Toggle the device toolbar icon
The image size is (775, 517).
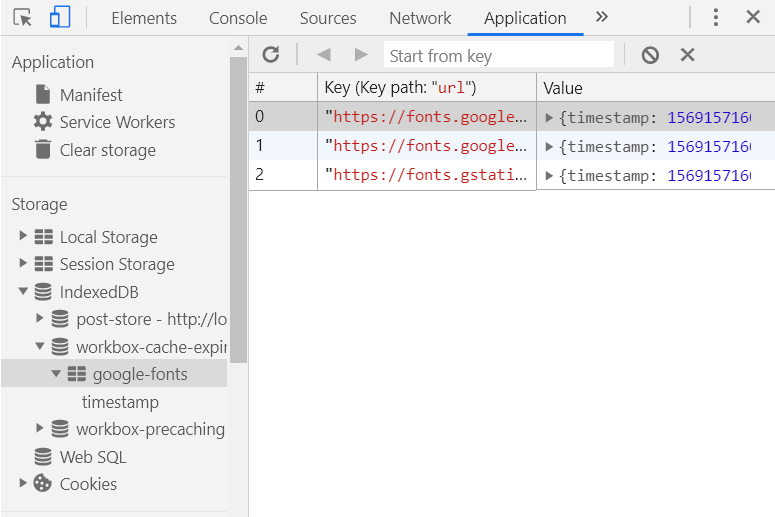coord(60,17)
